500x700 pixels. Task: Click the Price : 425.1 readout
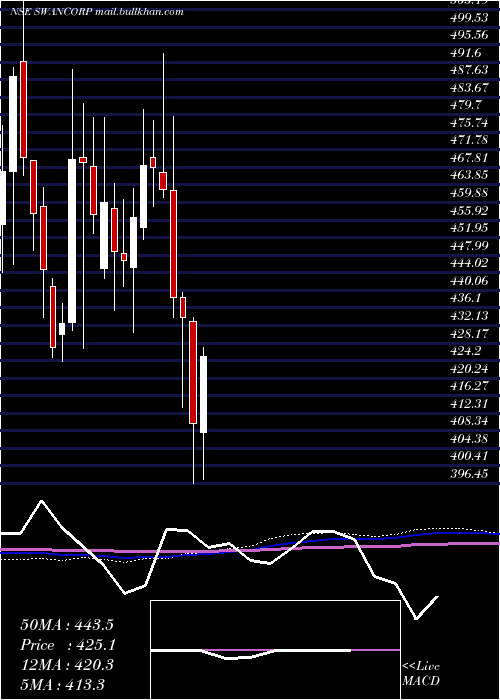pos(68,645)
